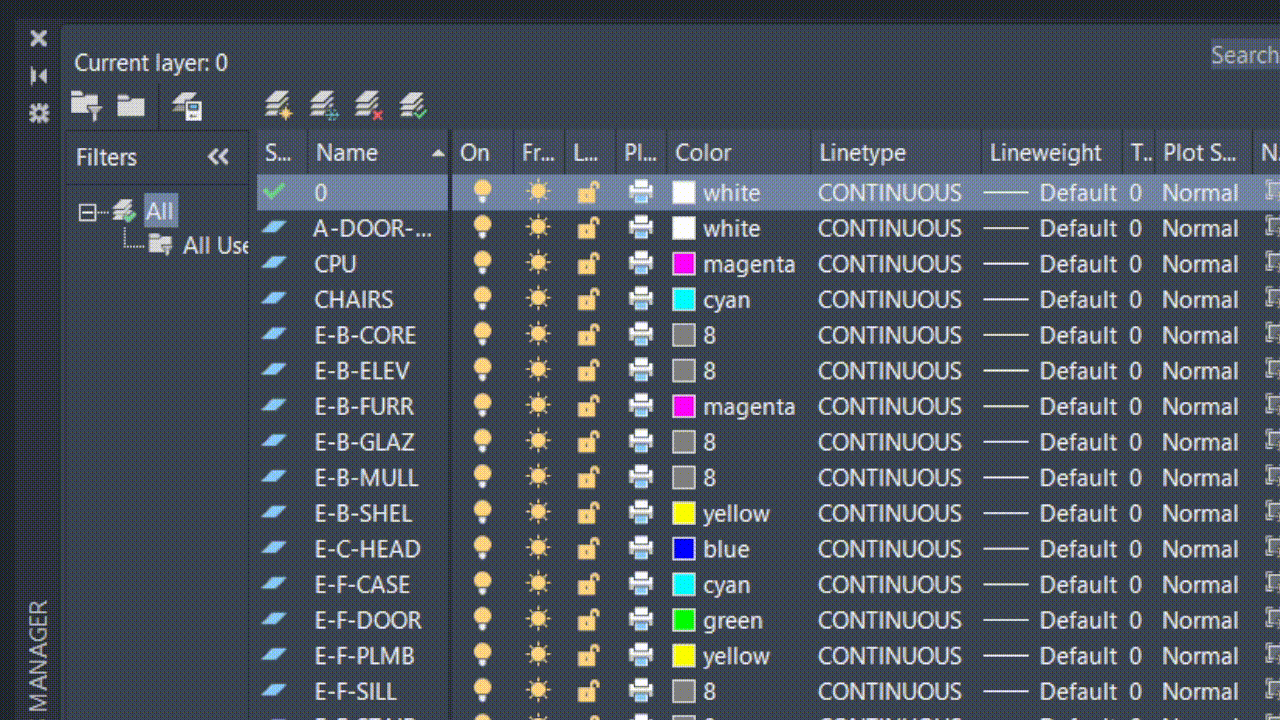The image size is (1280, 720).
Task: Select the E-F-DOOR layer name
Action: [368, 620]
